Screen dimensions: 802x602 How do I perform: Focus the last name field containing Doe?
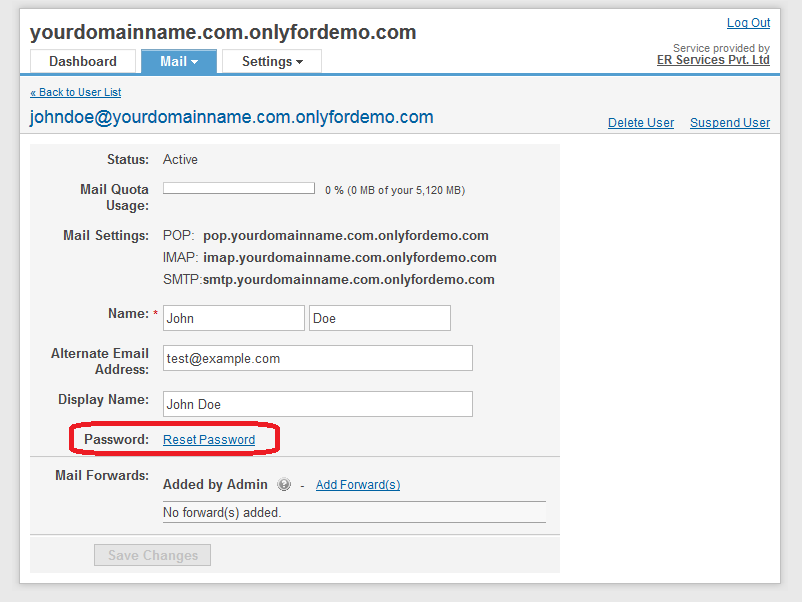point(380,318)
